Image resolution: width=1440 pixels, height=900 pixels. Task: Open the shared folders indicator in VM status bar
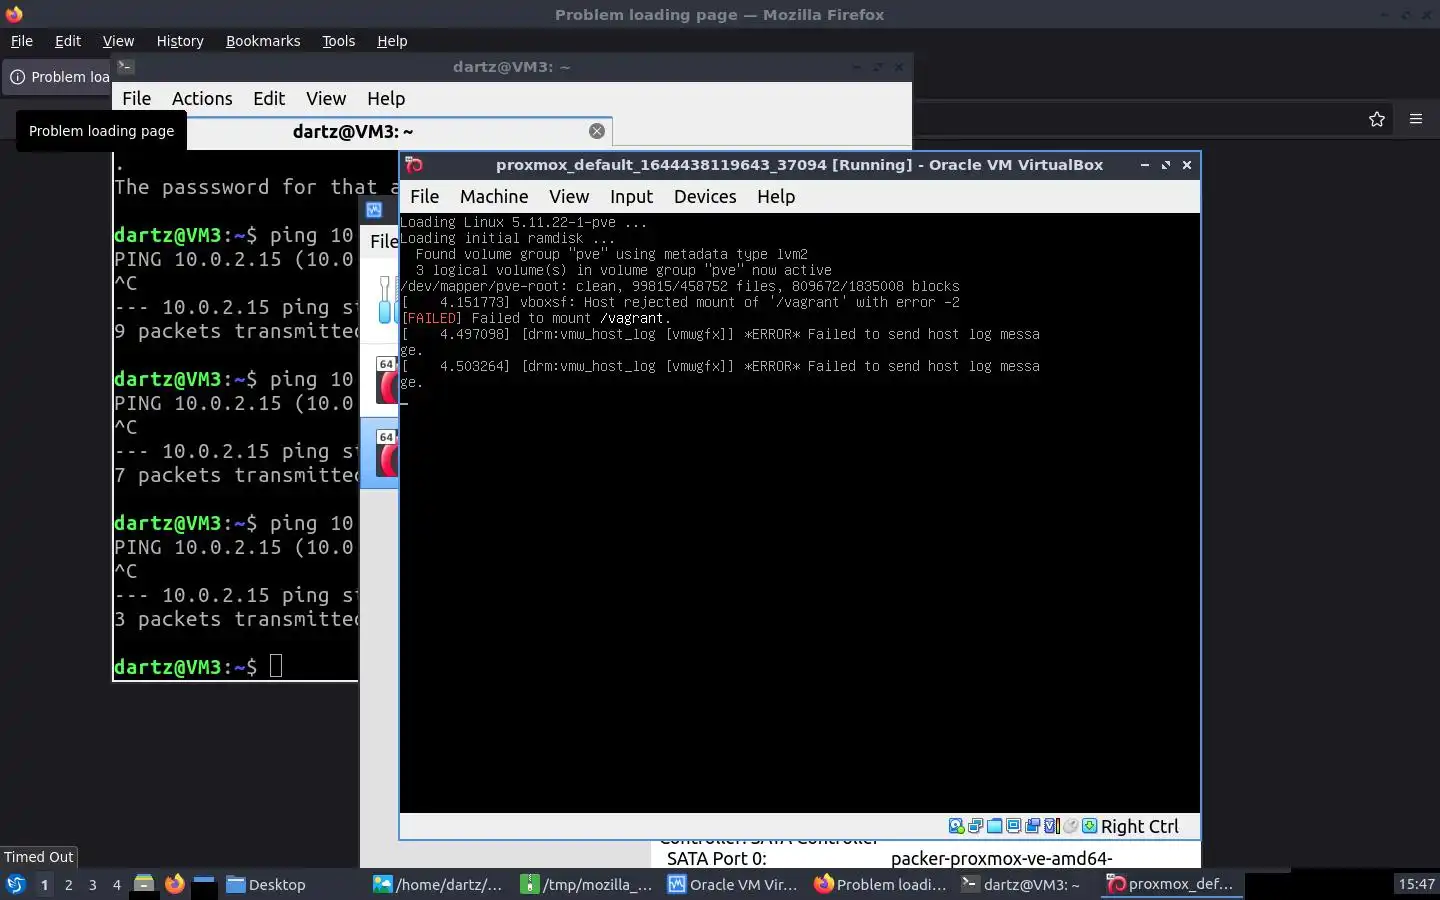995,826
